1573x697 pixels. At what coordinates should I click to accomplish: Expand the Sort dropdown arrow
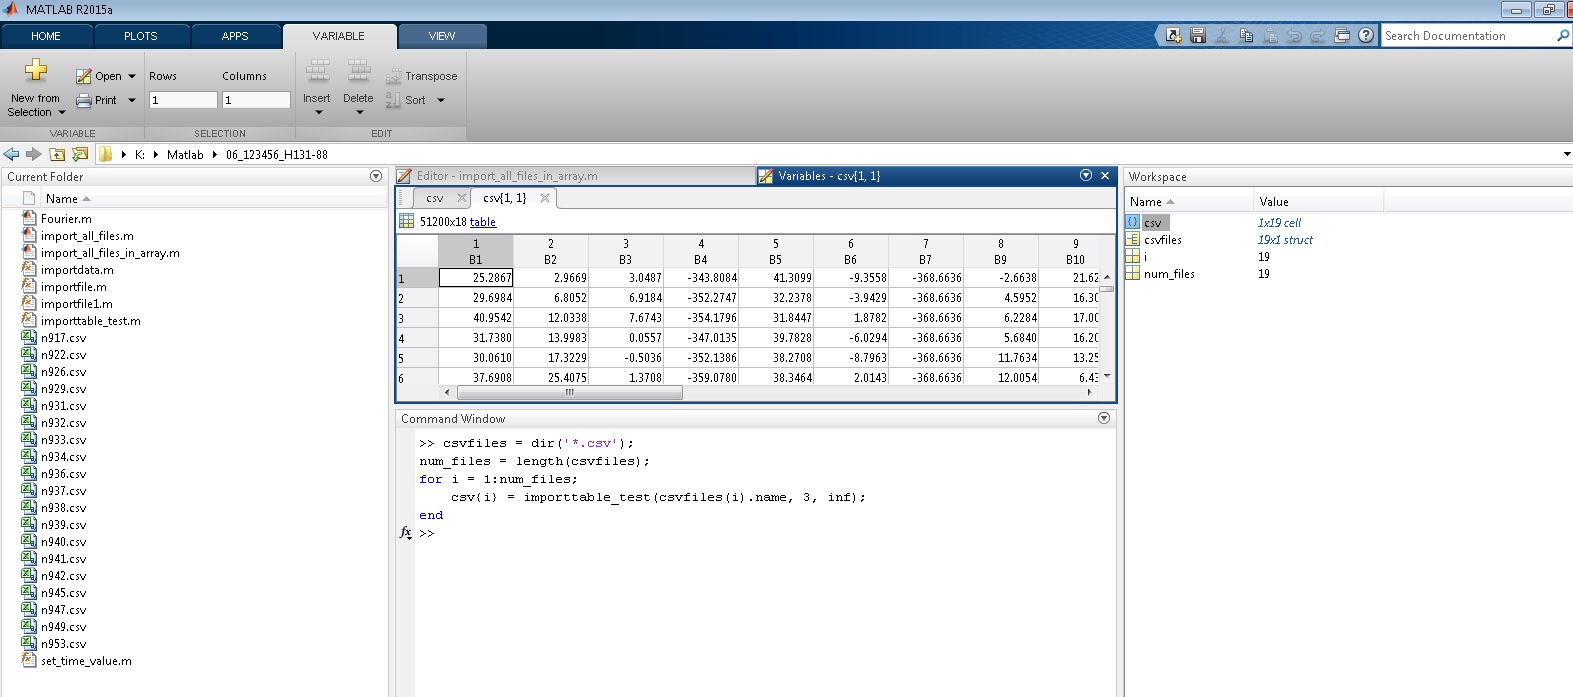click(x=441, y=100)
